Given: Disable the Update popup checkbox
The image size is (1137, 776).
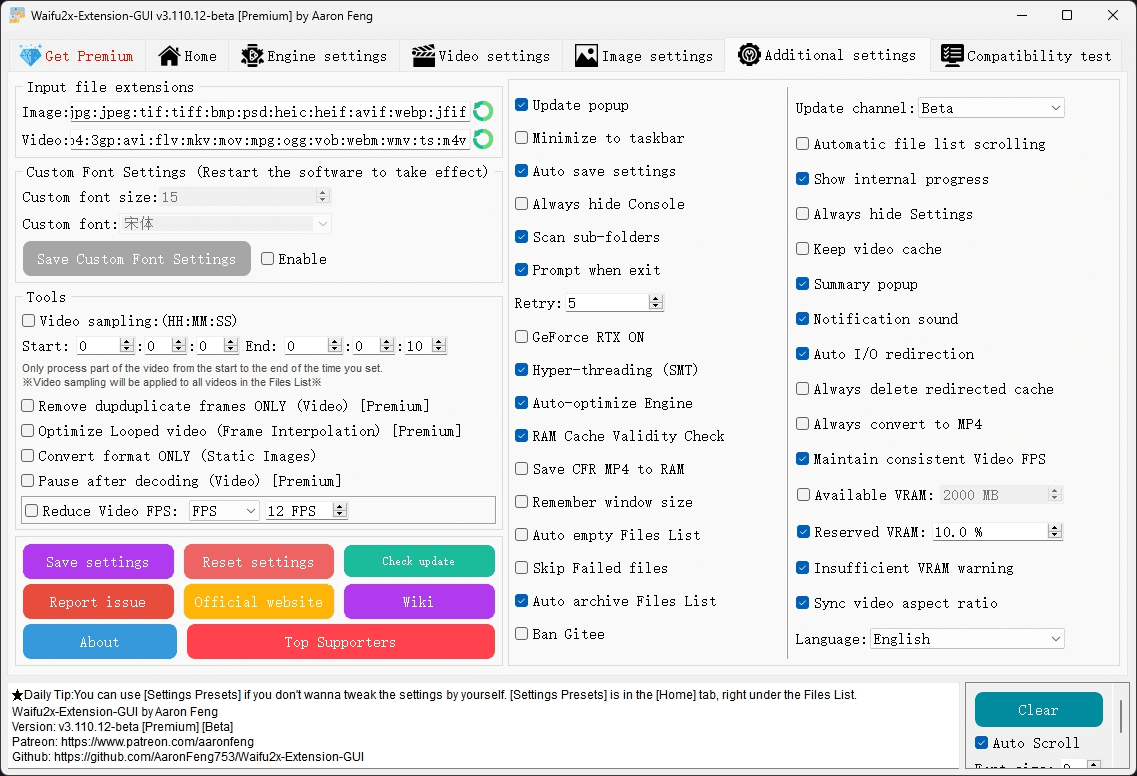Looking at the screenshot, I should [521, 105].
